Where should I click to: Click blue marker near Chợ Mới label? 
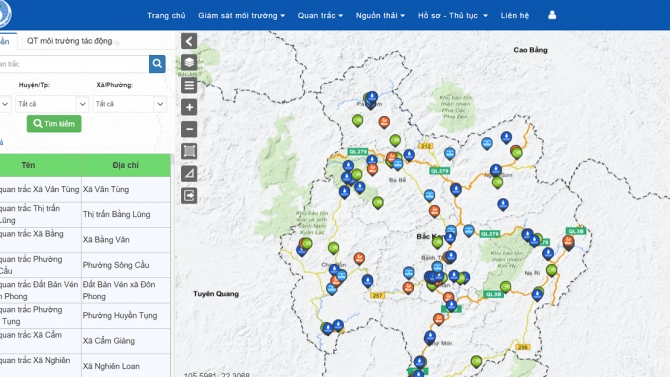pyautogui.click(x=430, y=337)
